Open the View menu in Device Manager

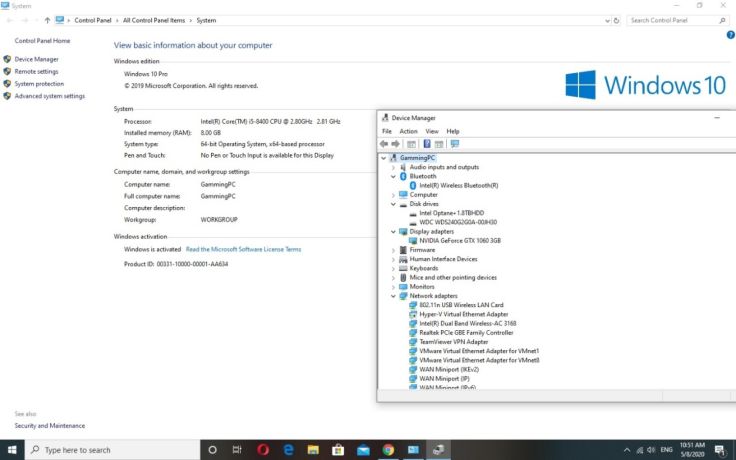(432, 131)
